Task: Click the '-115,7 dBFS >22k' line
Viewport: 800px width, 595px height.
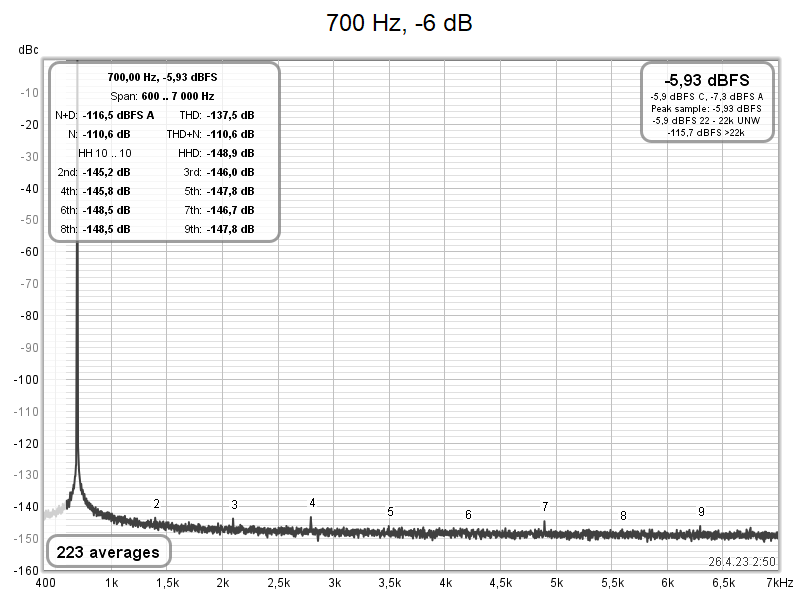Action: point(706,133)
